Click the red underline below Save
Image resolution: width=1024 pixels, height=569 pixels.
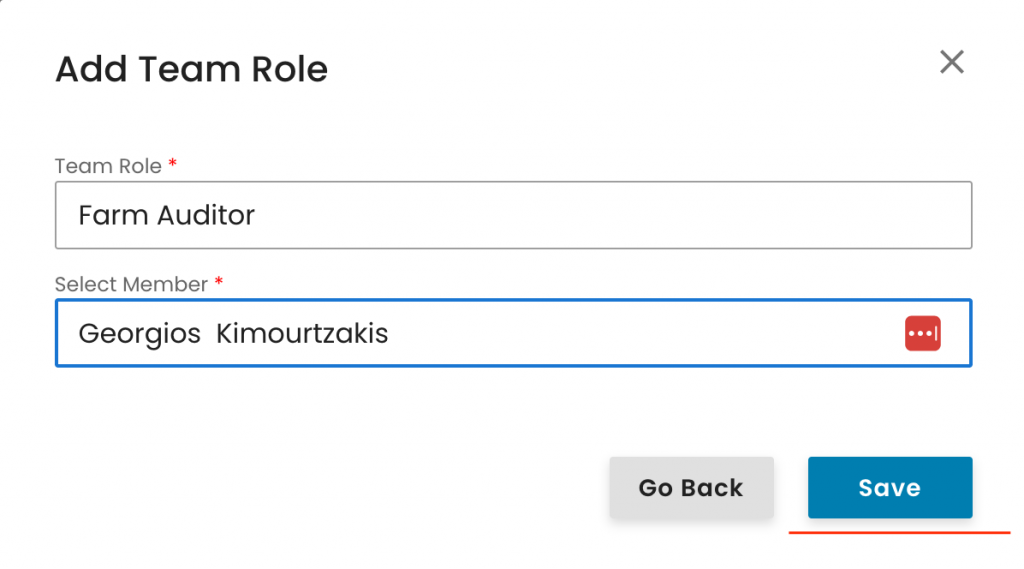[x=899, y=533]
